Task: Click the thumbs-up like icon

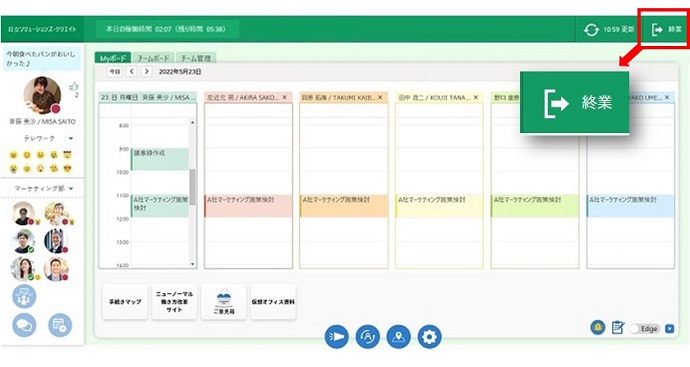Action: pos(73,87)
